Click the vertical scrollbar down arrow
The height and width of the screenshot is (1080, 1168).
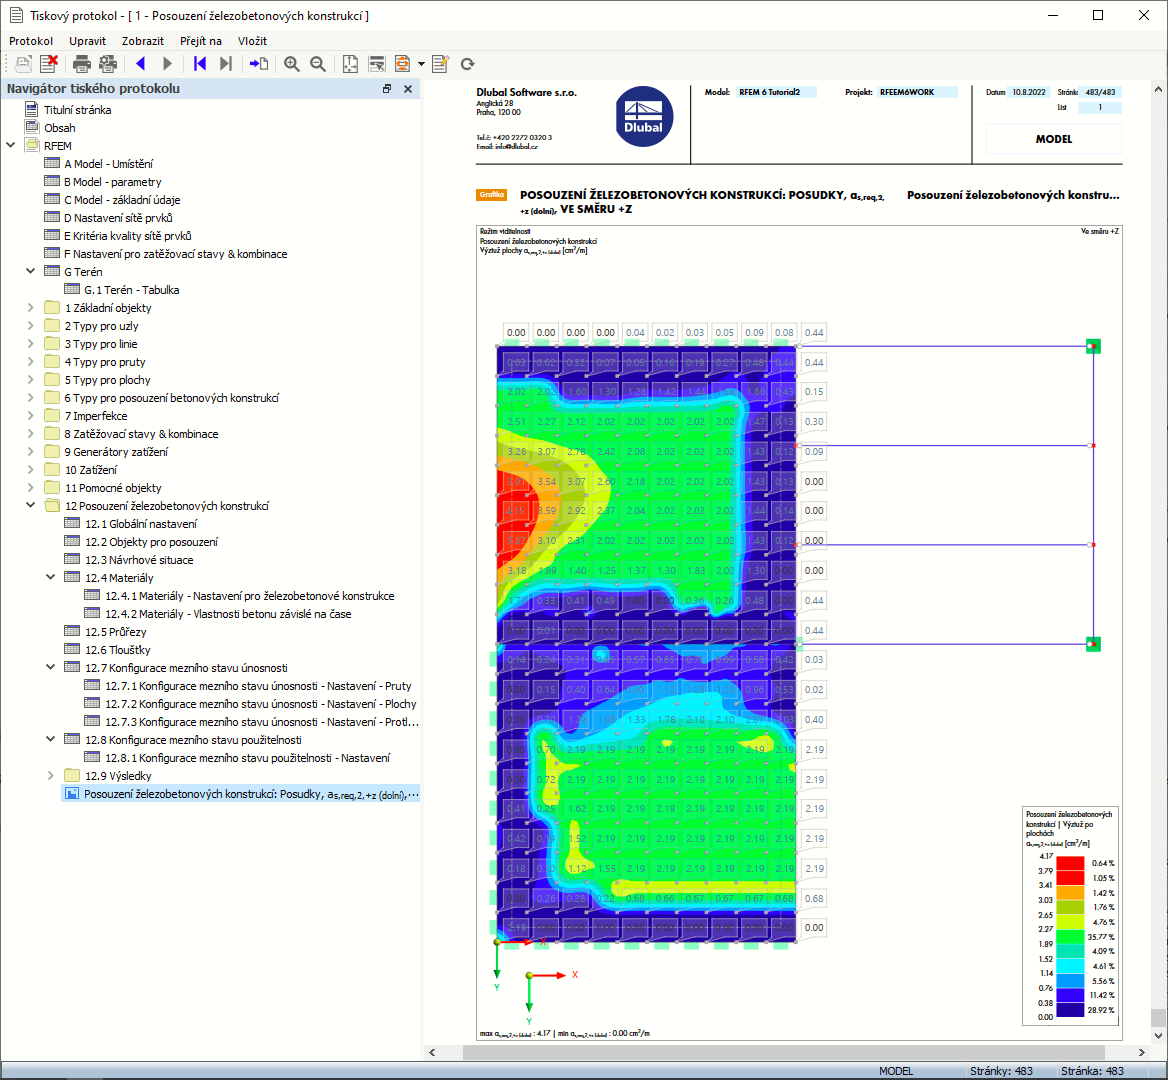[x=1158, y=1035]
